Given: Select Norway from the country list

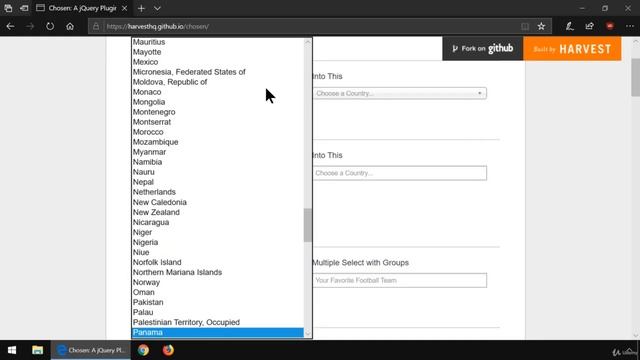Looking at the screenshot, I should [x=218, y=282].
